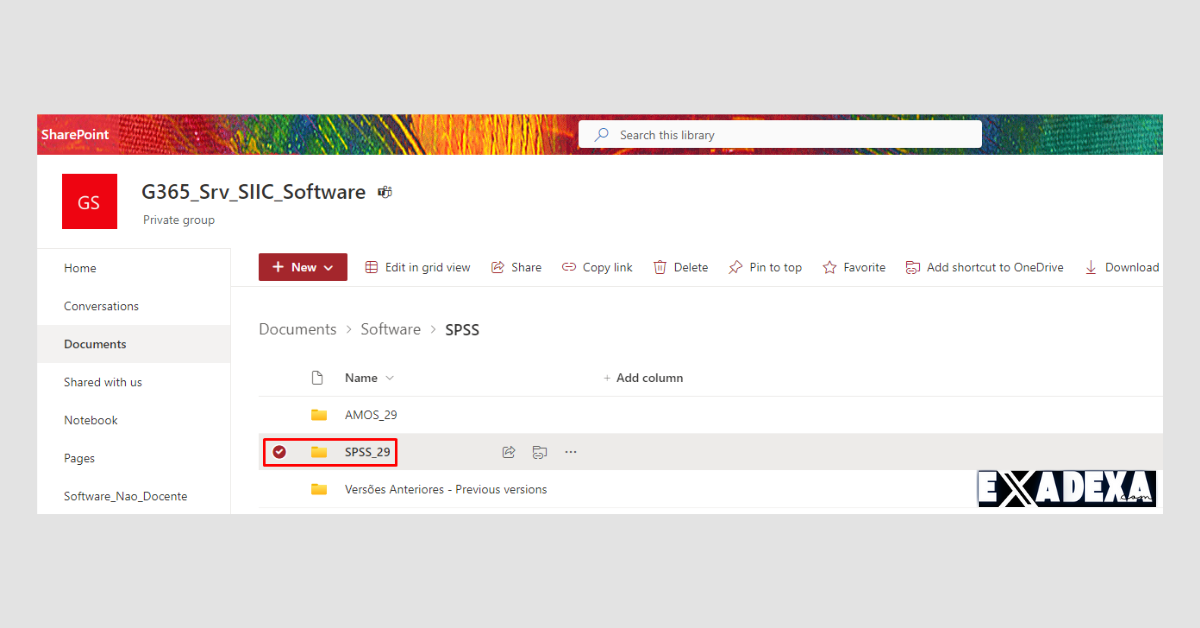Download the selected SPSS_29 folder

(x=1122, y=268)
